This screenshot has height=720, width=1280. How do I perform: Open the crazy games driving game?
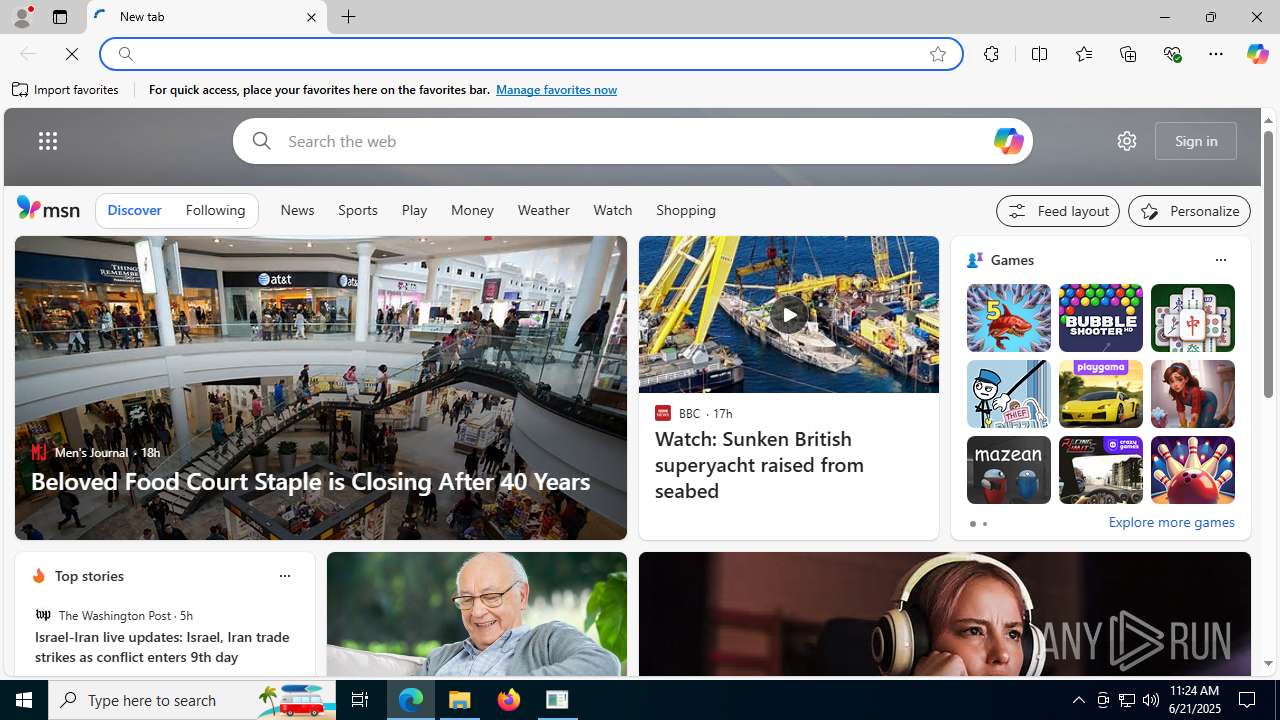[x=1100, y=470]
